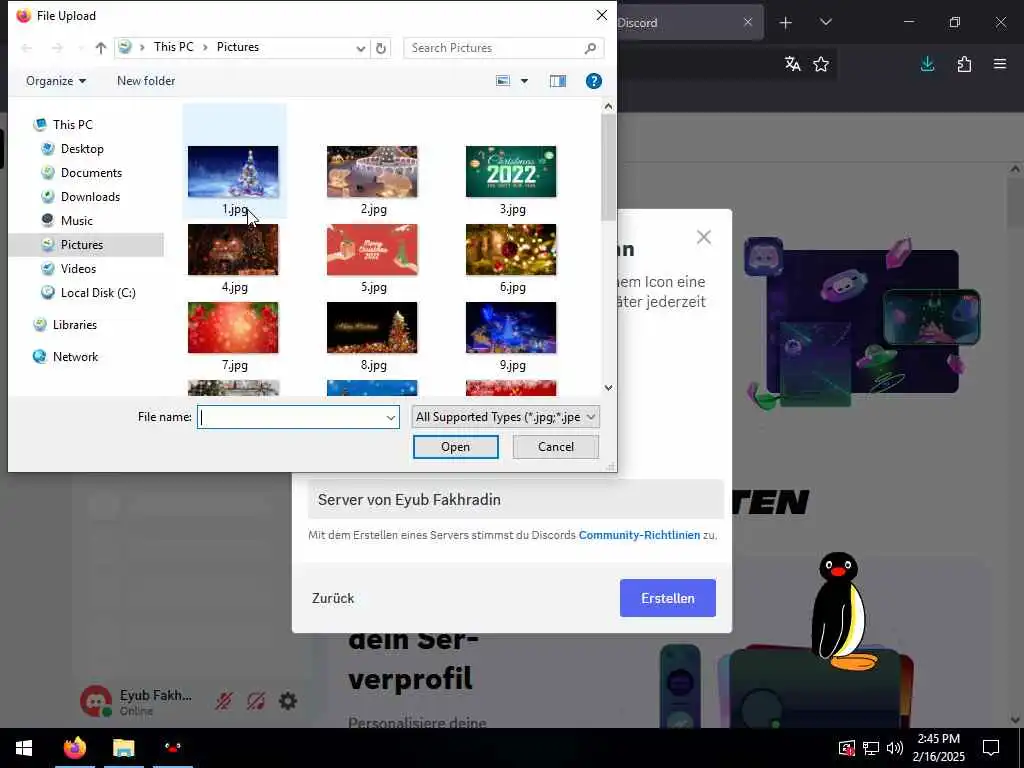This screenshot has width=1024, height=768.
Task: Open Firefox list all tabs dropdown
Action: [x=825, y=23]
